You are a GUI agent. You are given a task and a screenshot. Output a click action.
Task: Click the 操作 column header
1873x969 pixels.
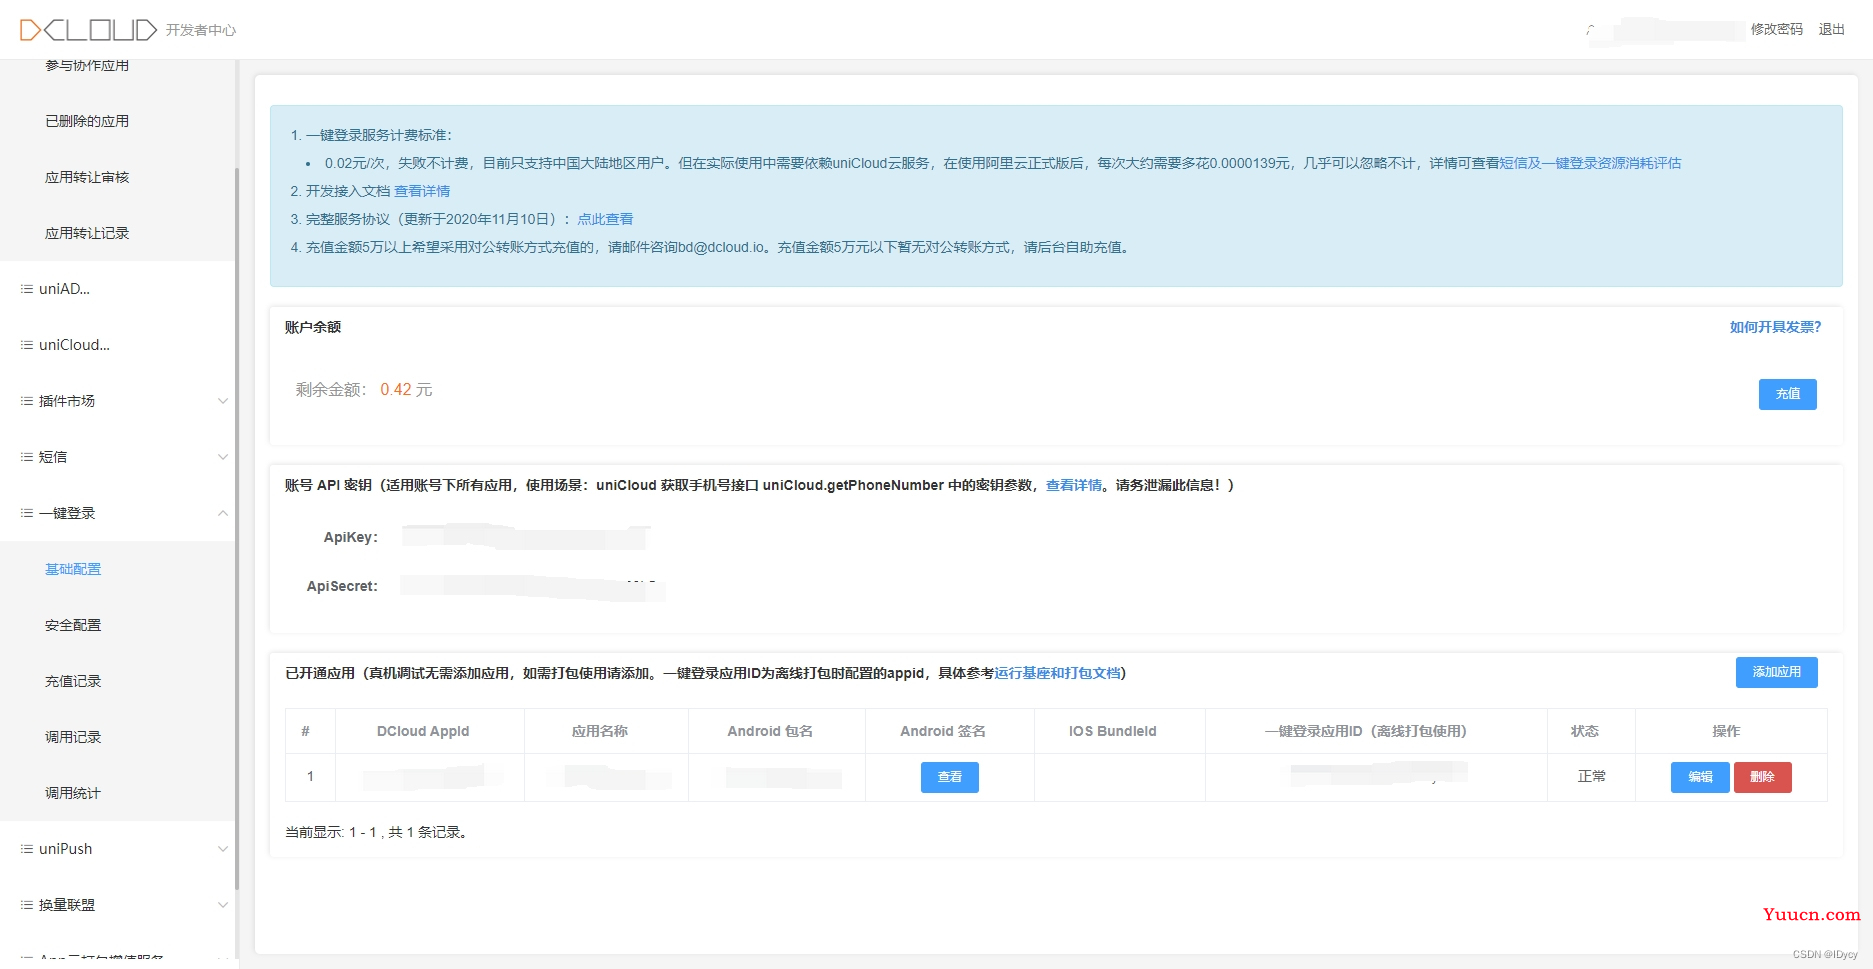[x=1726, y=731]
